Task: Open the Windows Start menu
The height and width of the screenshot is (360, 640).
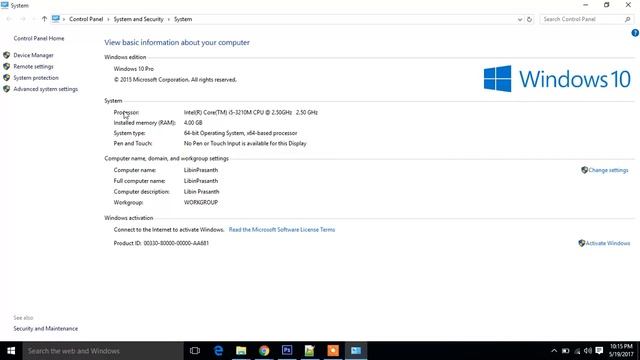Action: pos(11,351)
